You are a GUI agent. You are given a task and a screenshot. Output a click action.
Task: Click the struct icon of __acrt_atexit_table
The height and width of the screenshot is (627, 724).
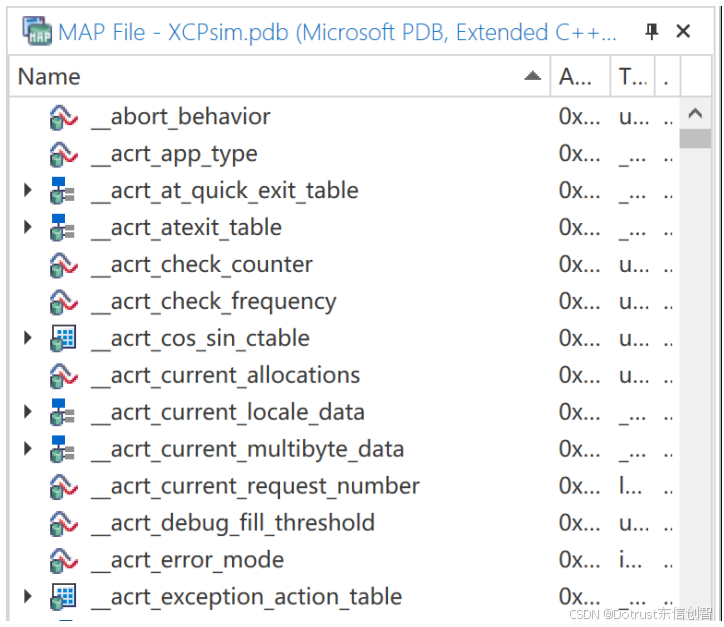click(x=62, y=228)
